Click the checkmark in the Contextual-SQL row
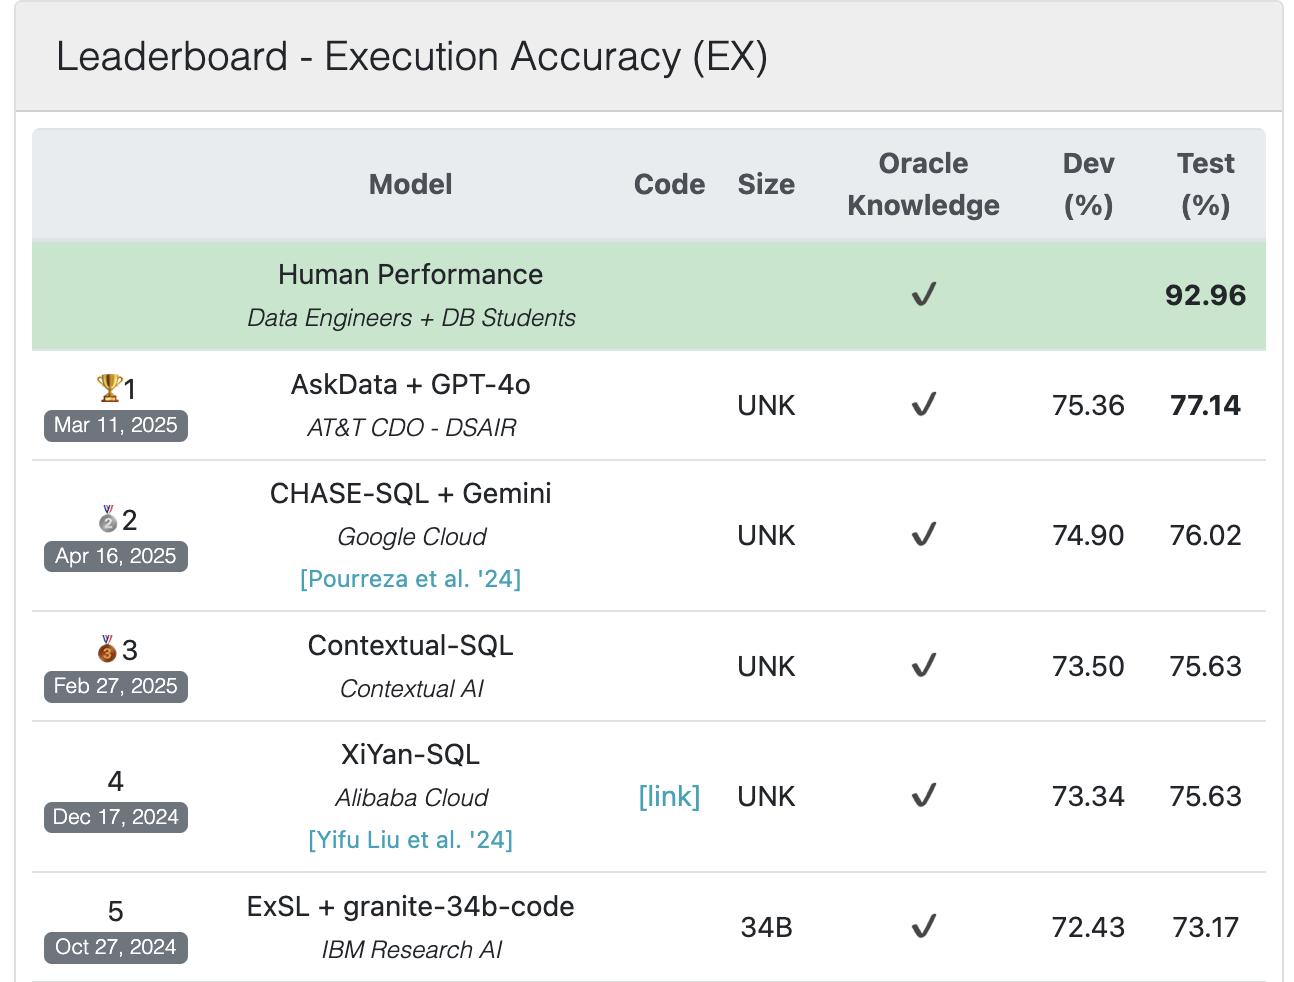The height and width of the screenshot is (982, 1294). pos(924,666)
